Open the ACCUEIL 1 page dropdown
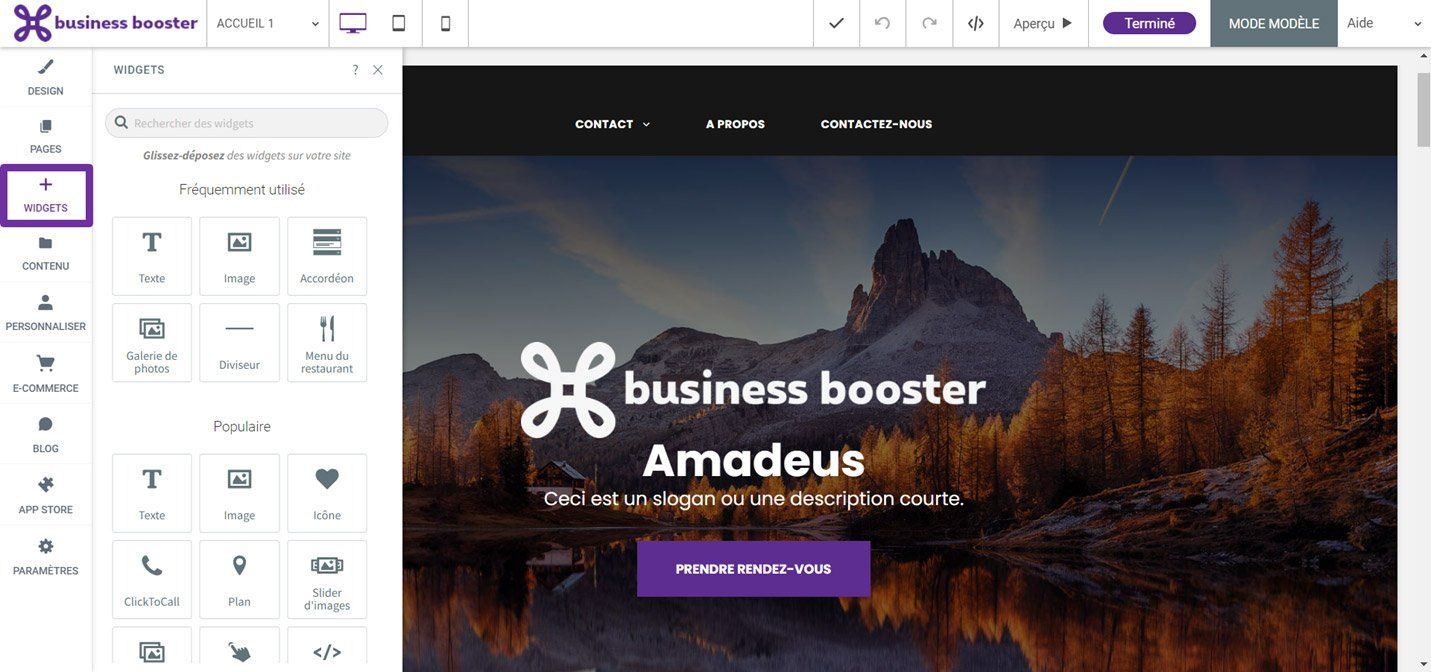Screen dimensions: 1431x672 click(x=268, y=23)
